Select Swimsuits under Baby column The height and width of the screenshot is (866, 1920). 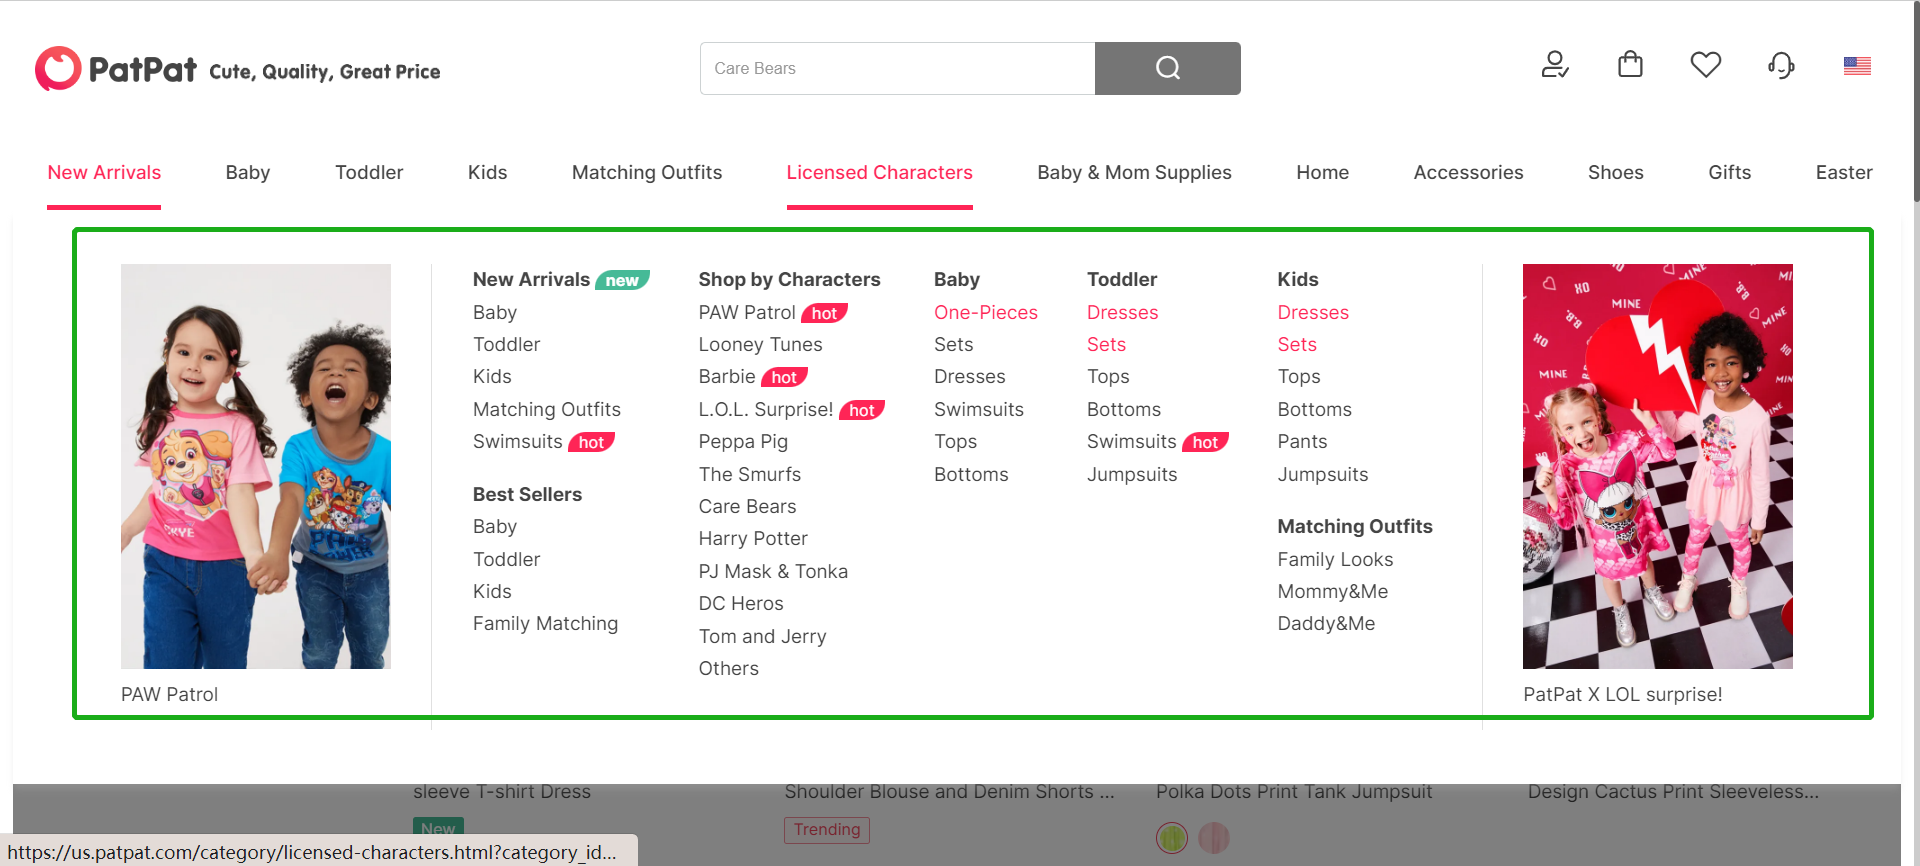[x=979, y=409]
